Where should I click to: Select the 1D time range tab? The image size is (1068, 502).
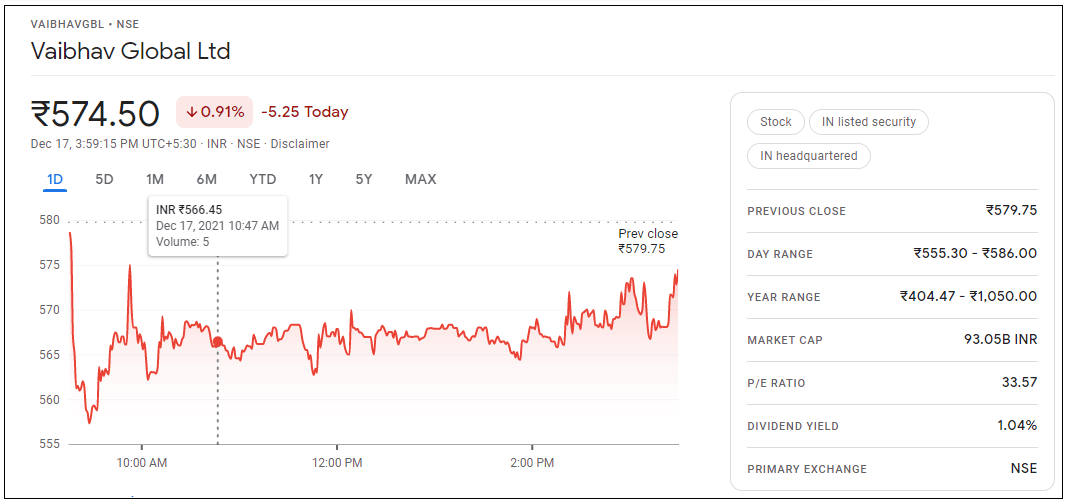(x=55, y=180)
